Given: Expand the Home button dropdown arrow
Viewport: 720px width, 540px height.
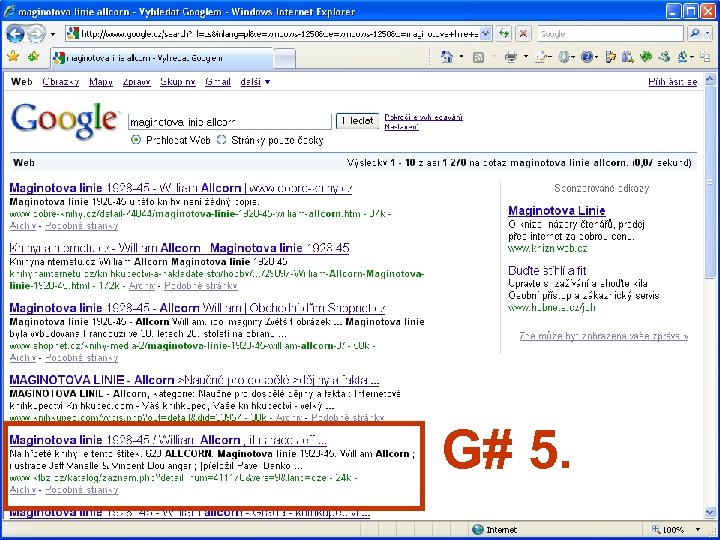Looking at the screenshot, I should click(x=461, y=57).
